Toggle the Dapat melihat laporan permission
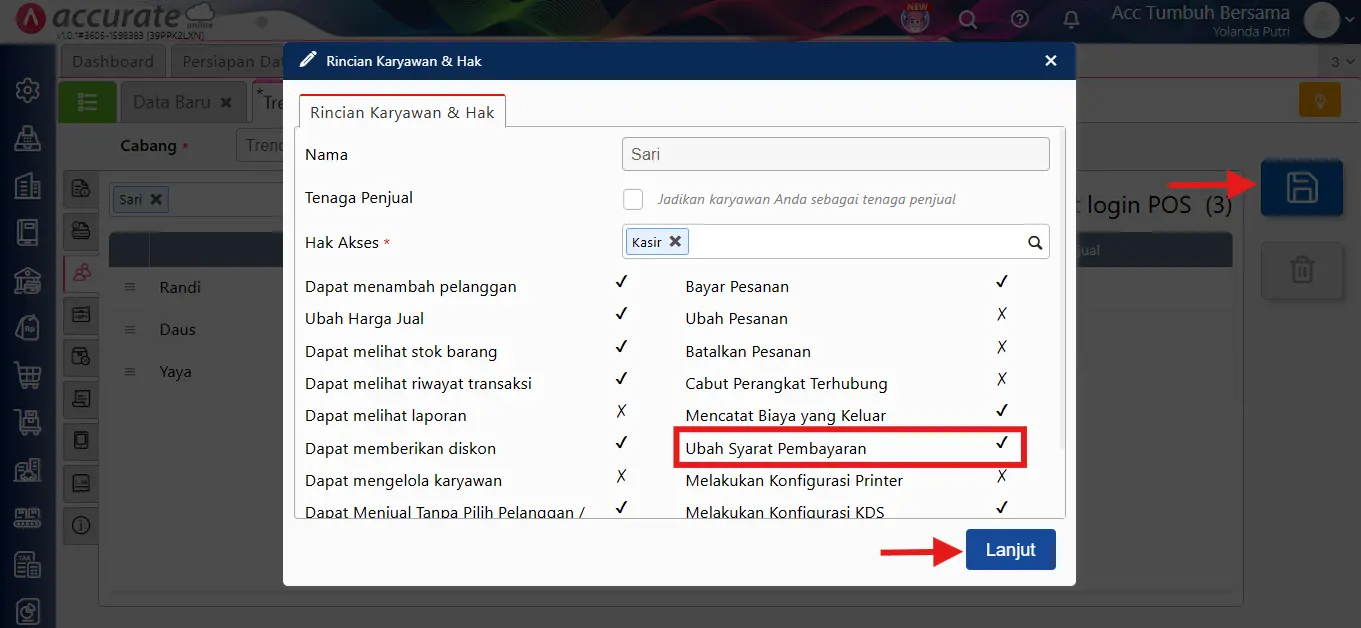 pyautogui.click(x=621, y=416)
